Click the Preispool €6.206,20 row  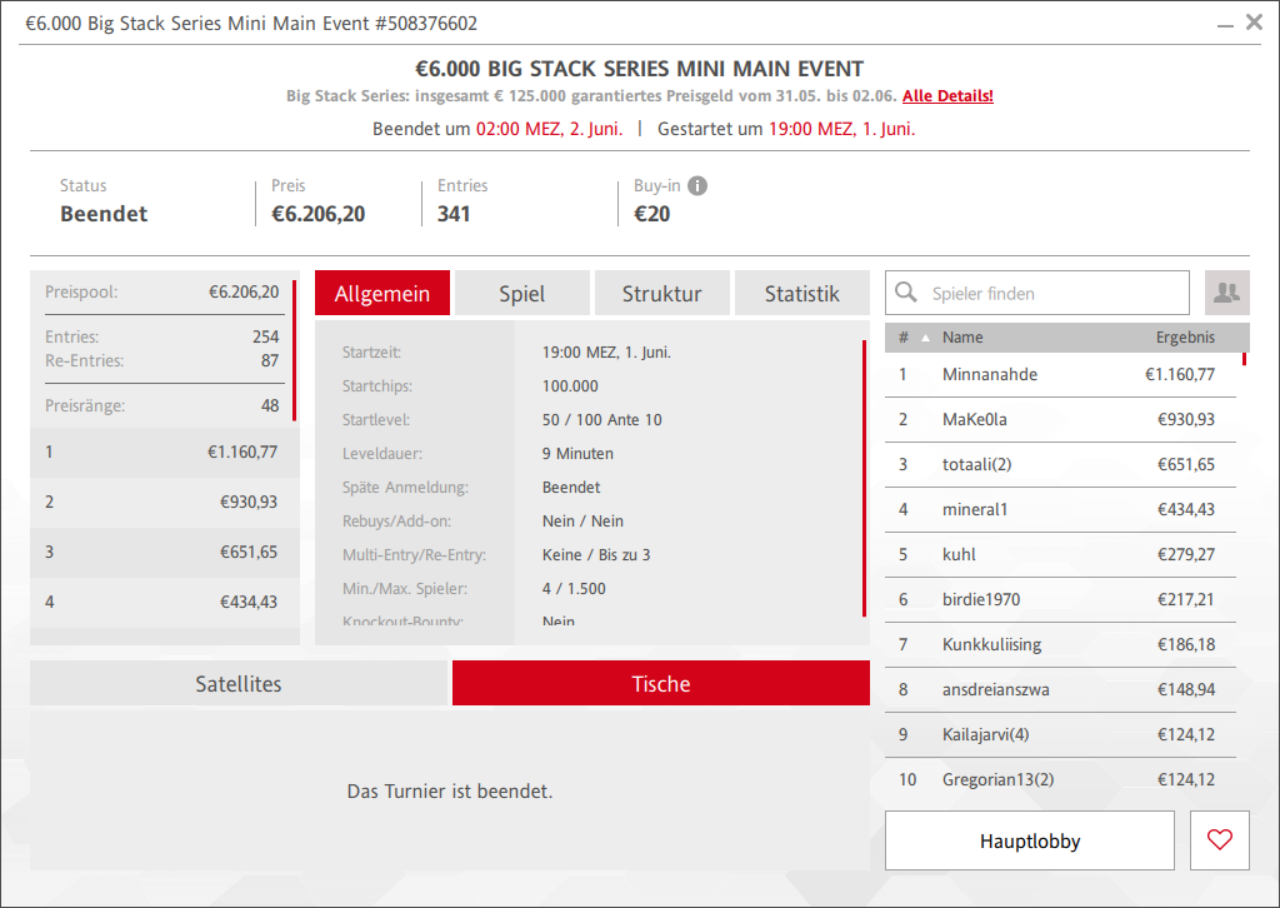click(x=162, y=292)
